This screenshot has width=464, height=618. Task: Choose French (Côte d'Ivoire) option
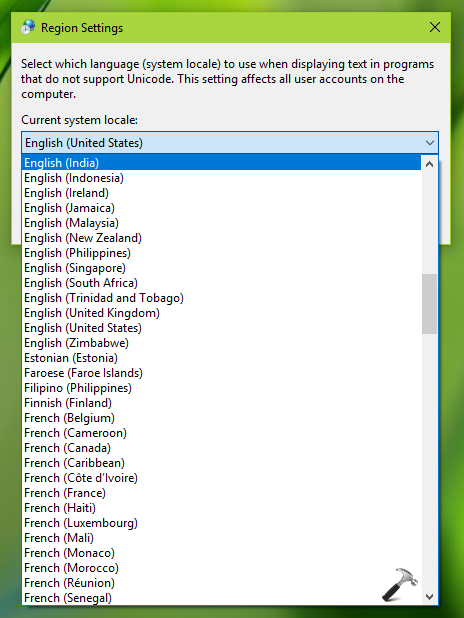[x=222, y=478]
